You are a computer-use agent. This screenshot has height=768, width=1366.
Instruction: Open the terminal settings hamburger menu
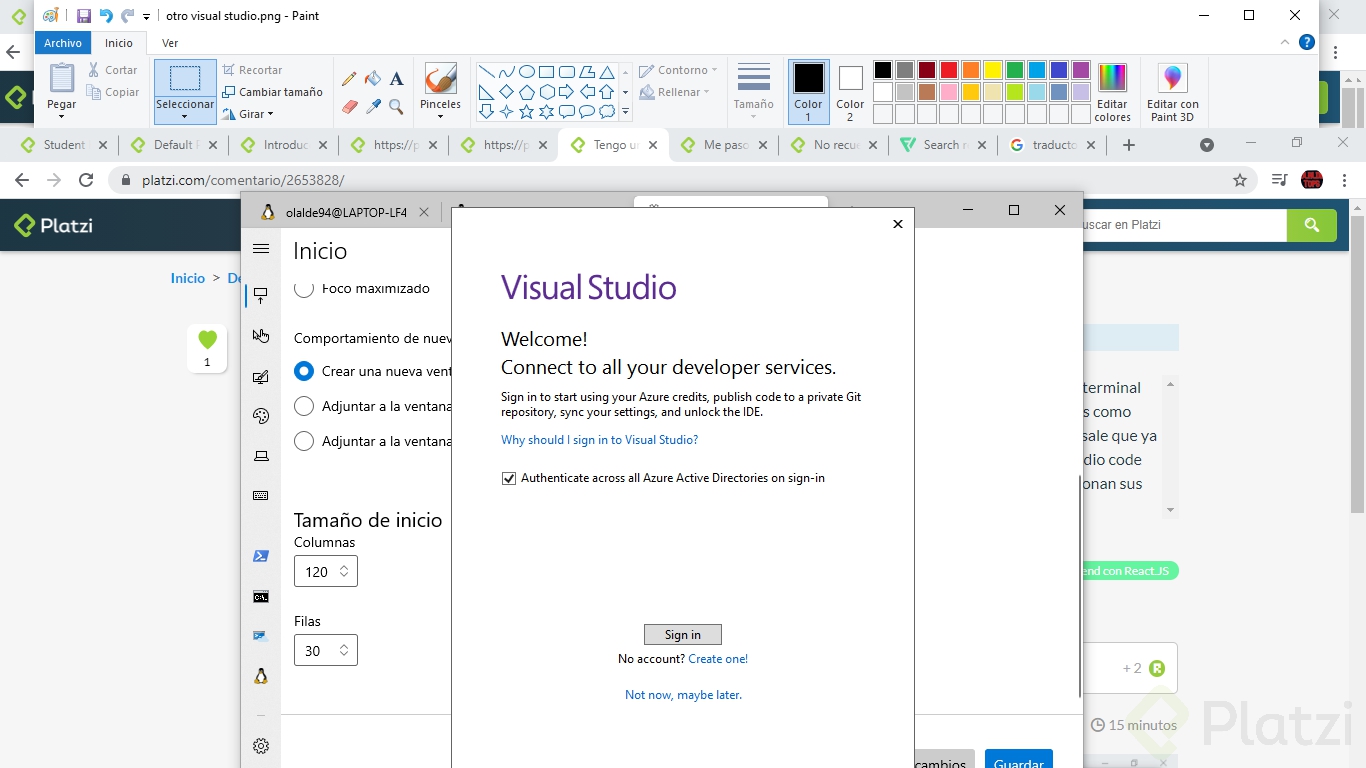coord(261,249)
